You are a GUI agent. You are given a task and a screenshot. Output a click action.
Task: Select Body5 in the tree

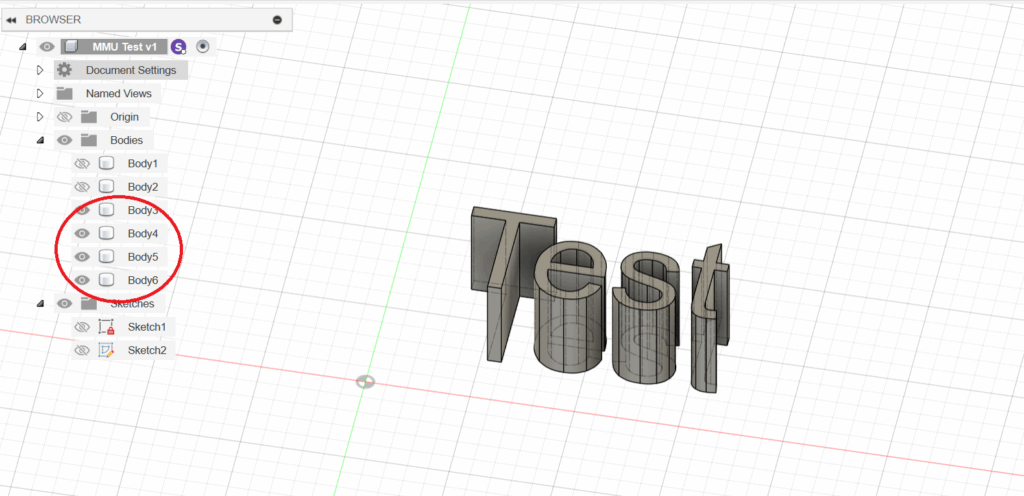click(x=143, y=256)
